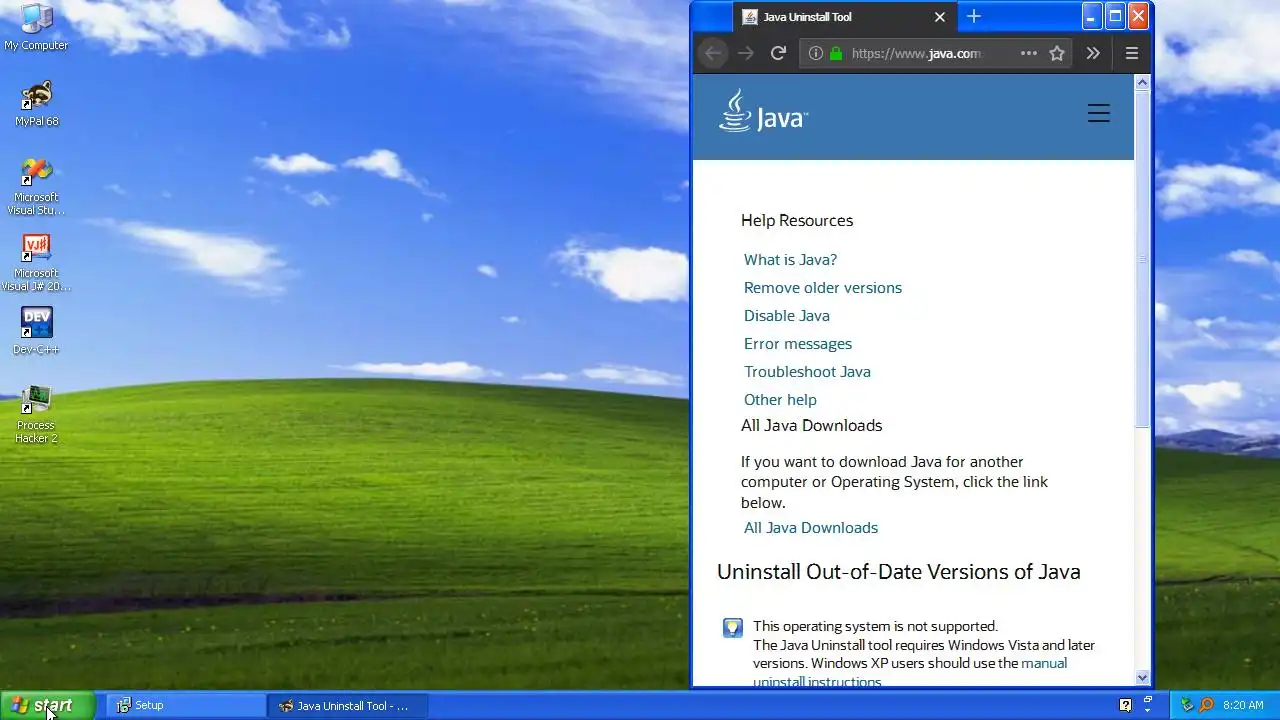This screenshot has width=1280, height=720.
Task: Click the Help Resources heading text
Action: 797,220
